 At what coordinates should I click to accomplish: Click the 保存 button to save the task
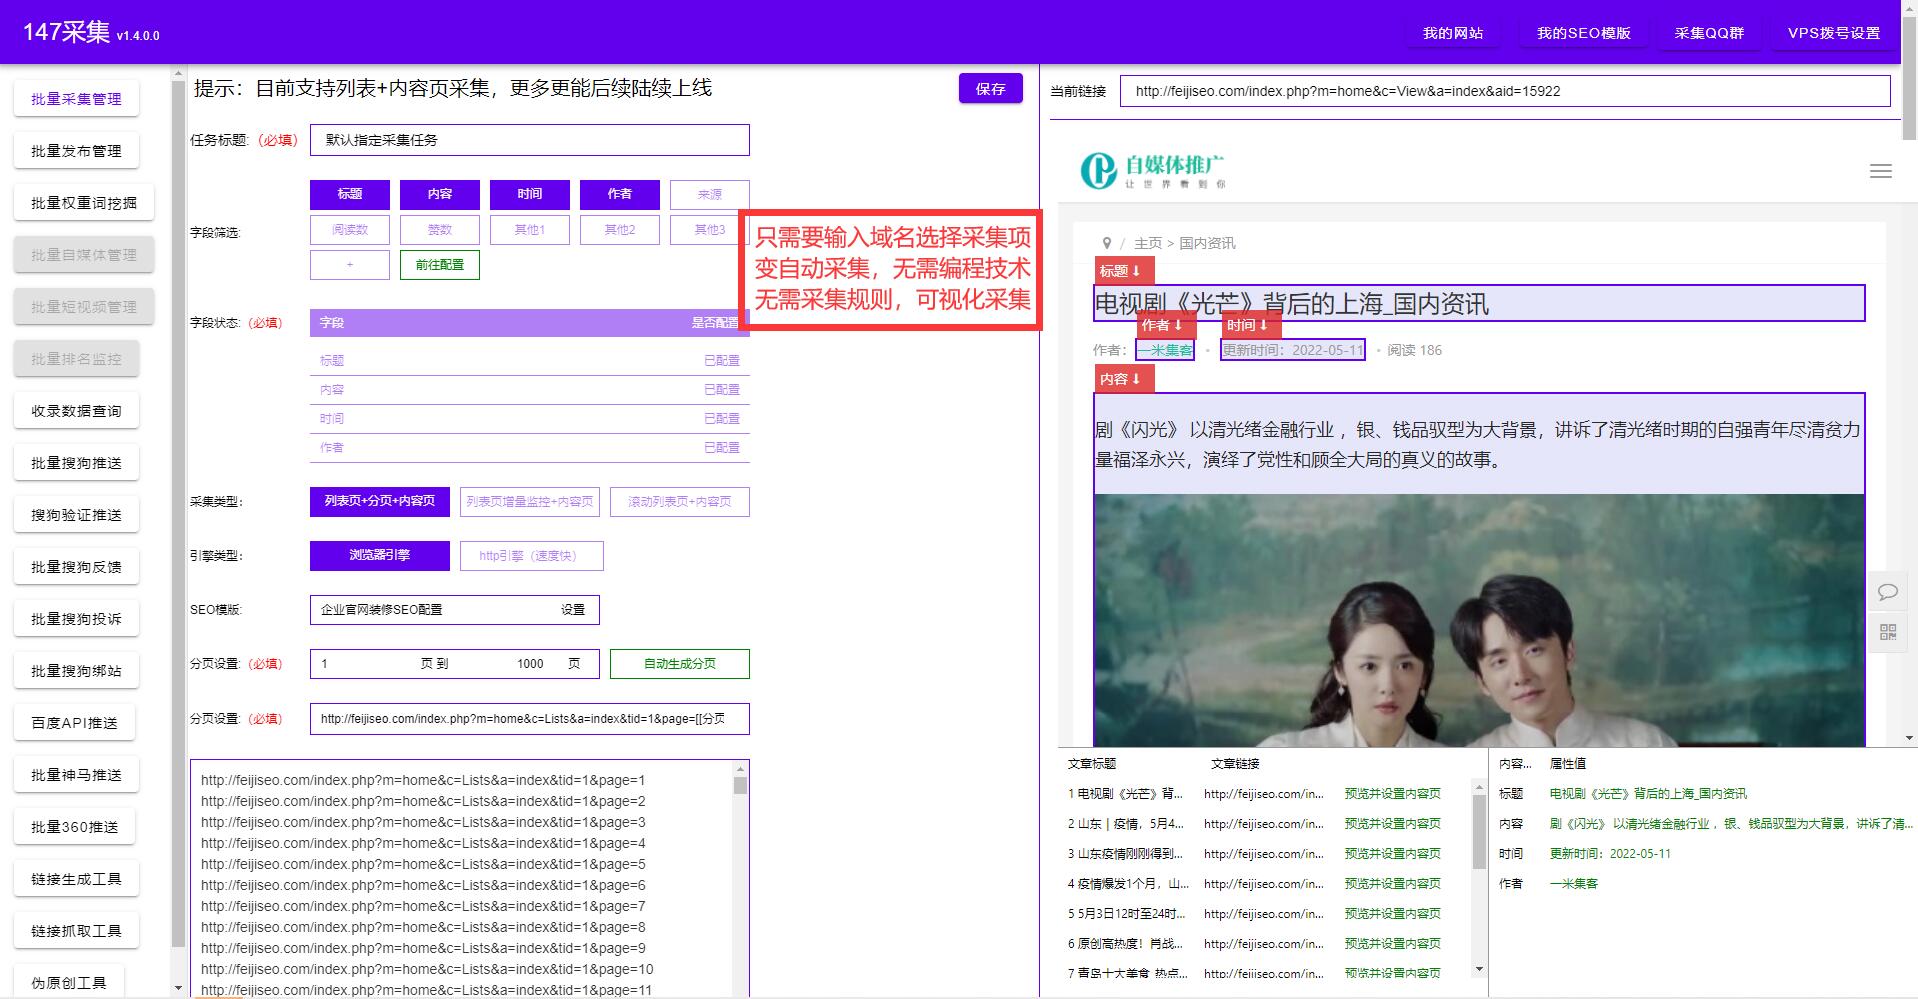pos(990,88)
